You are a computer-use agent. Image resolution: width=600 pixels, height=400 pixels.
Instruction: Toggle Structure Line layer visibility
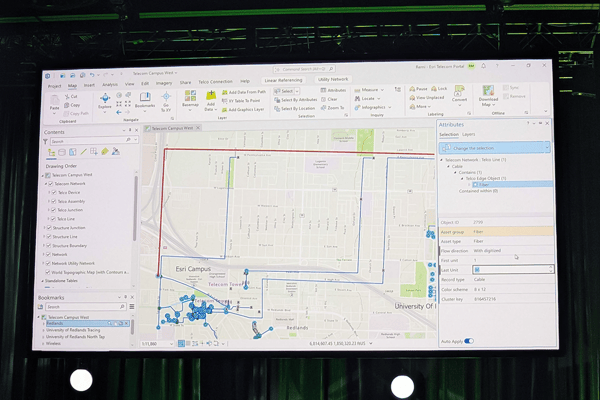point(49,237)
